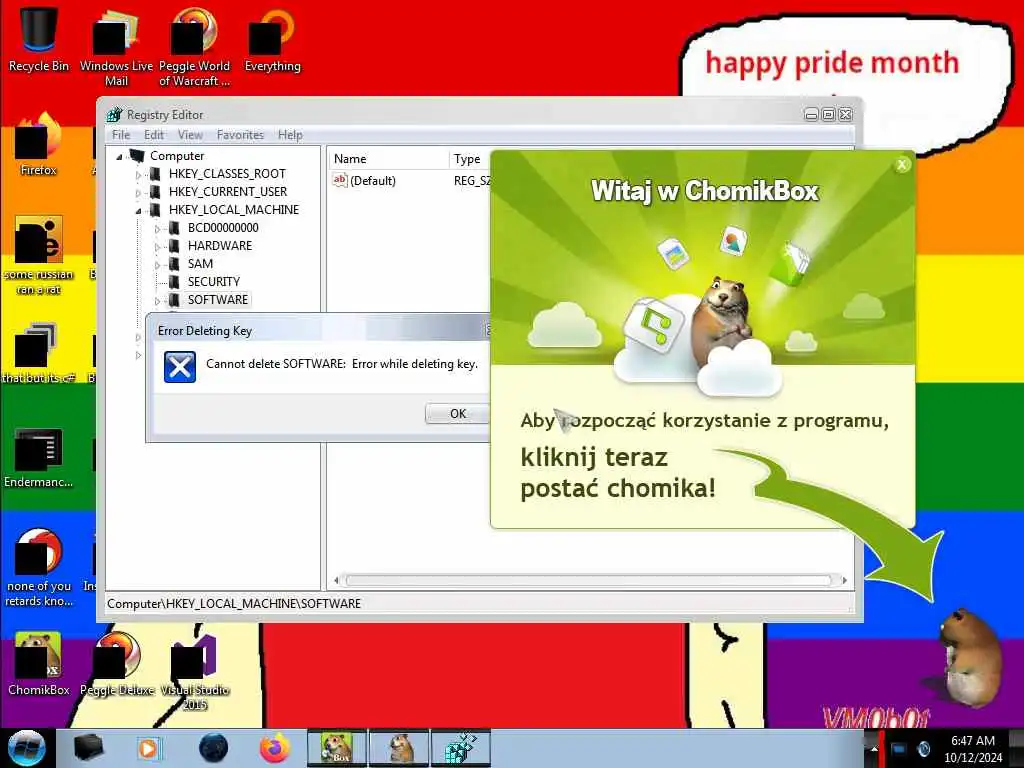The width and height of the screenshot is (1024, 768).
Task: Click the horizontal scrollbar track in values pane
Action: [x=590, y=580]
